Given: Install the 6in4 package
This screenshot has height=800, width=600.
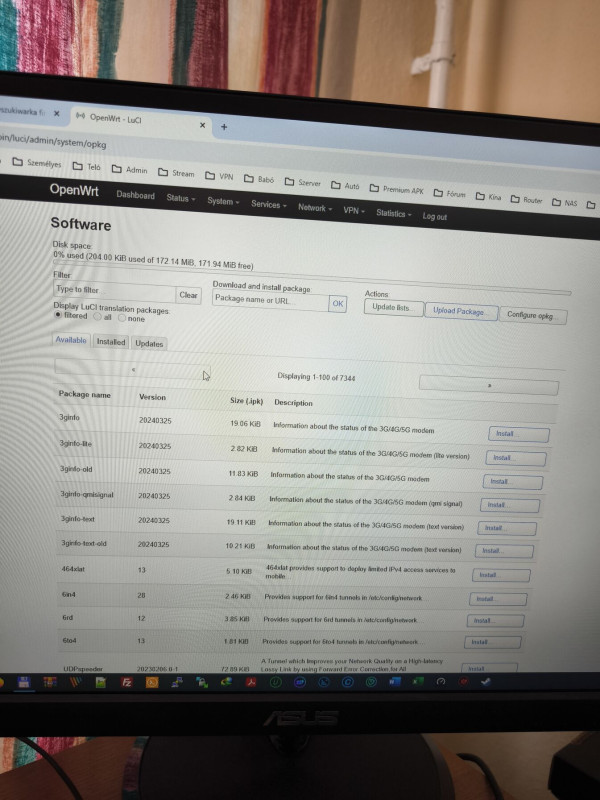Looking at the screenshot, I should click(498, 599).
